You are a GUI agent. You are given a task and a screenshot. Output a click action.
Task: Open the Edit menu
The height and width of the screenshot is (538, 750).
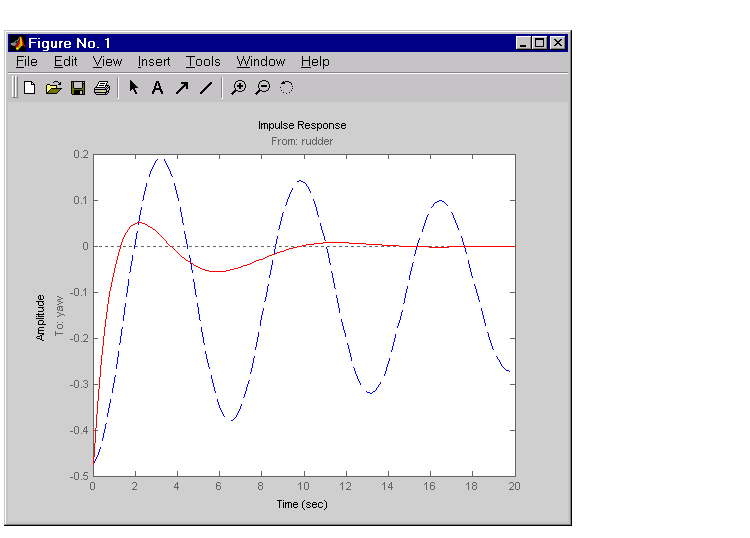coord(66,62)
